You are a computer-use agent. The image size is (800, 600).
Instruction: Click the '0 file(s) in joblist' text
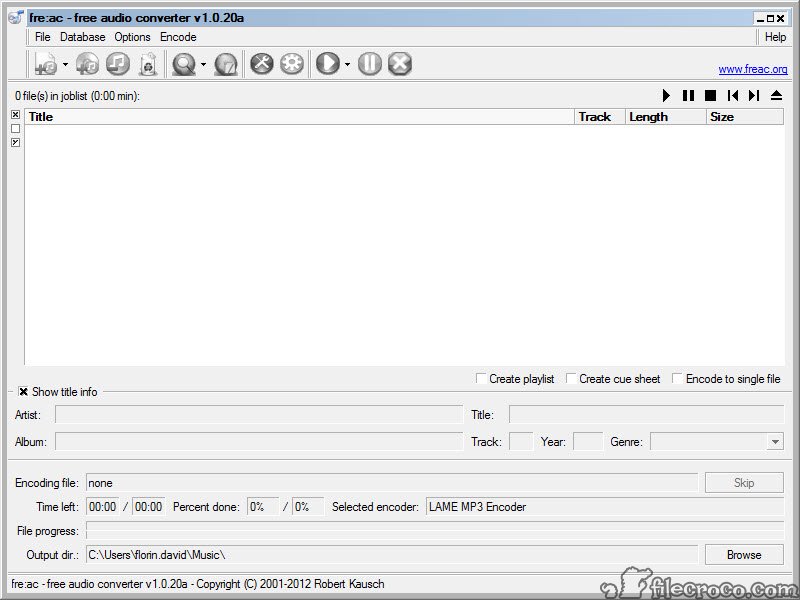tap(77, 96)
